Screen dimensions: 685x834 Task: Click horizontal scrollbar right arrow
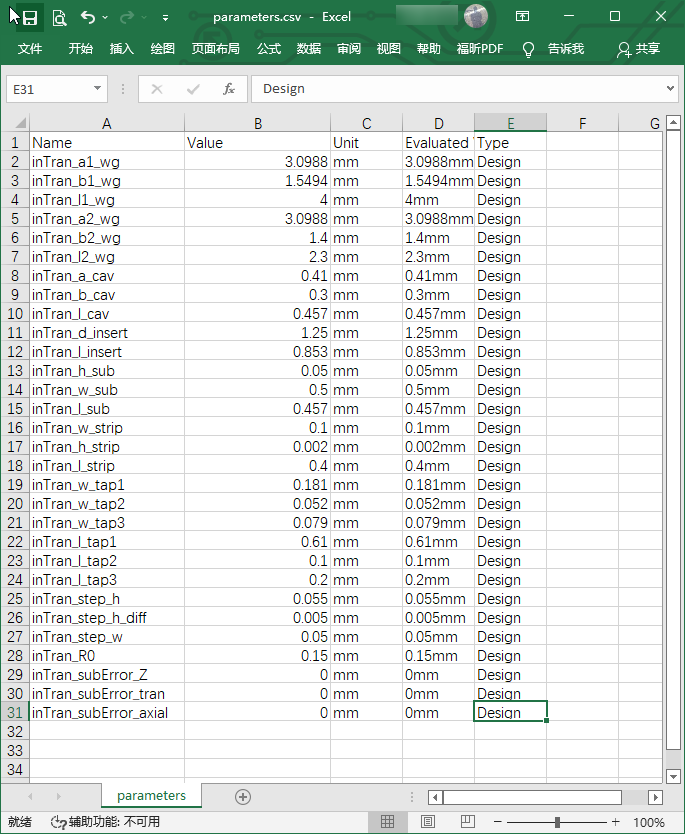(x=655, y=797)
